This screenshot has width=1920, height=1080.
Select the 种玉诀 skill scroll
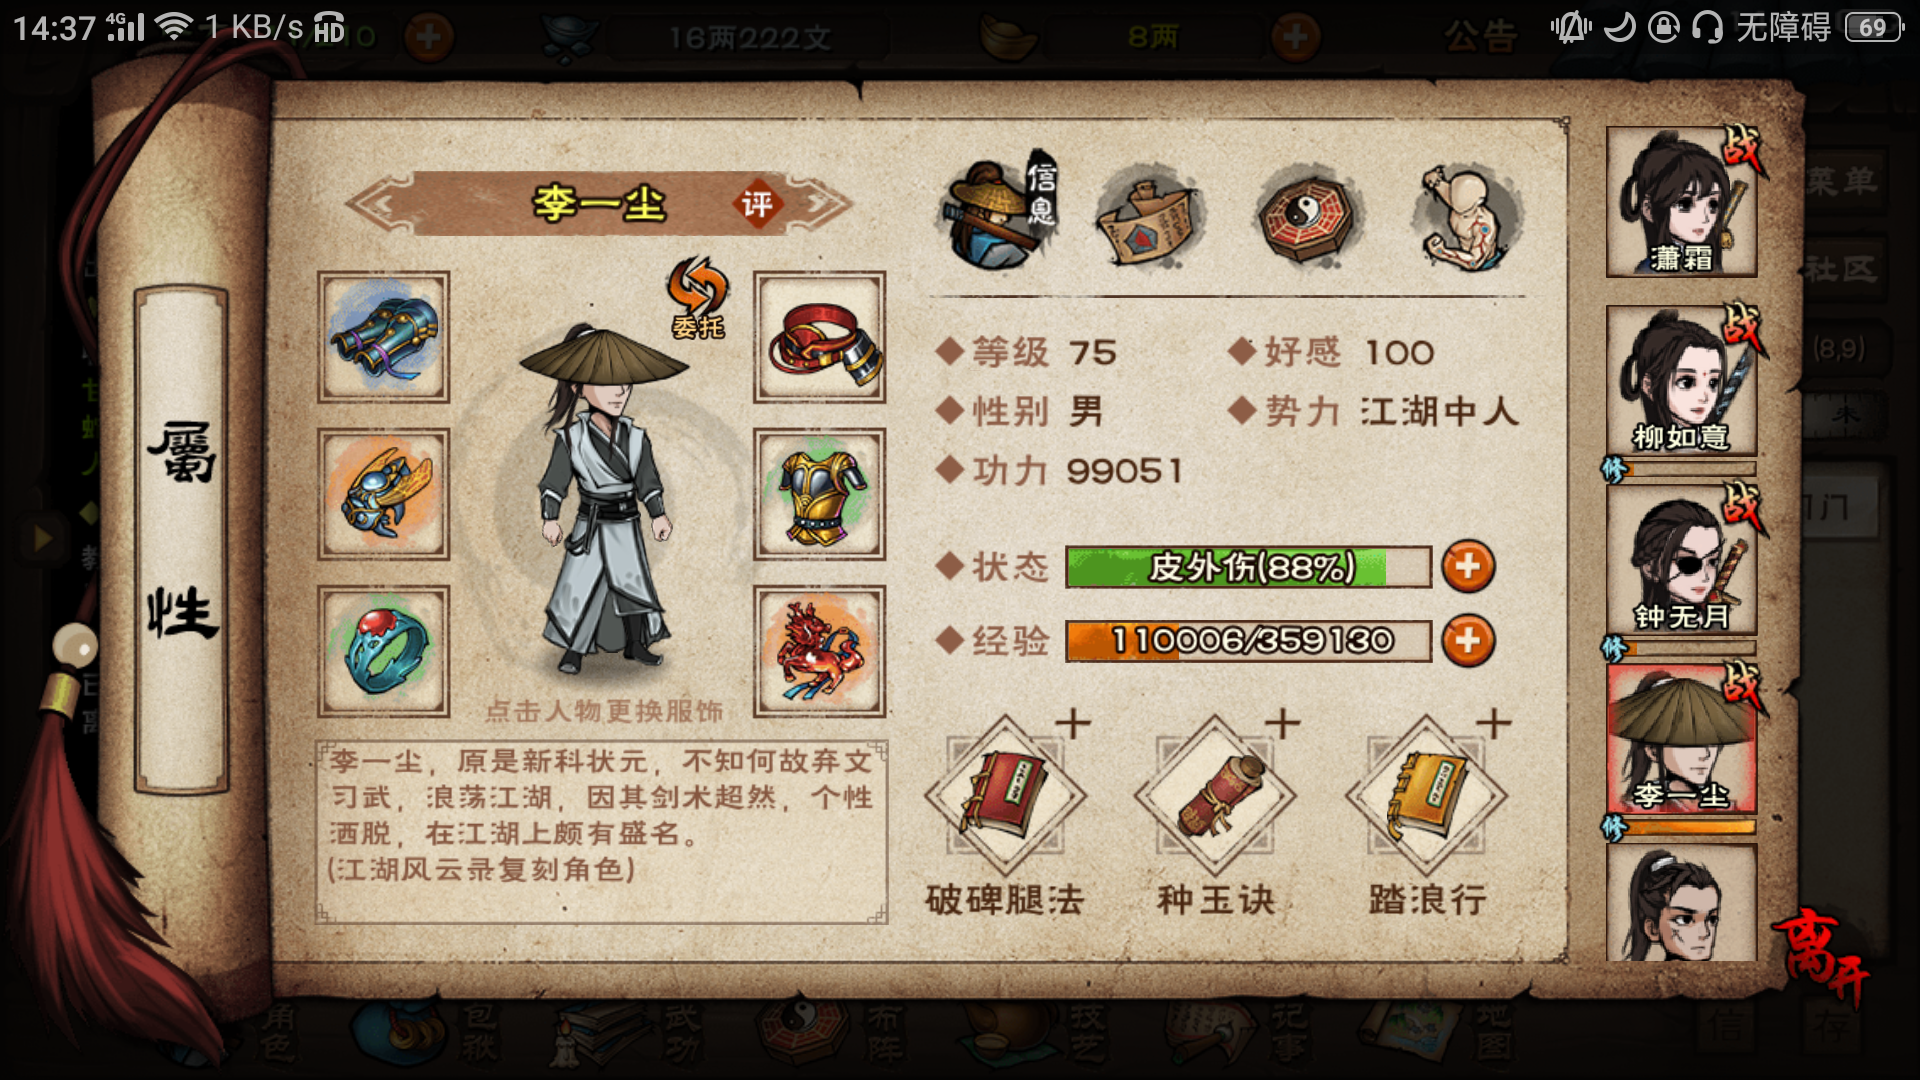pos(1216,797)
